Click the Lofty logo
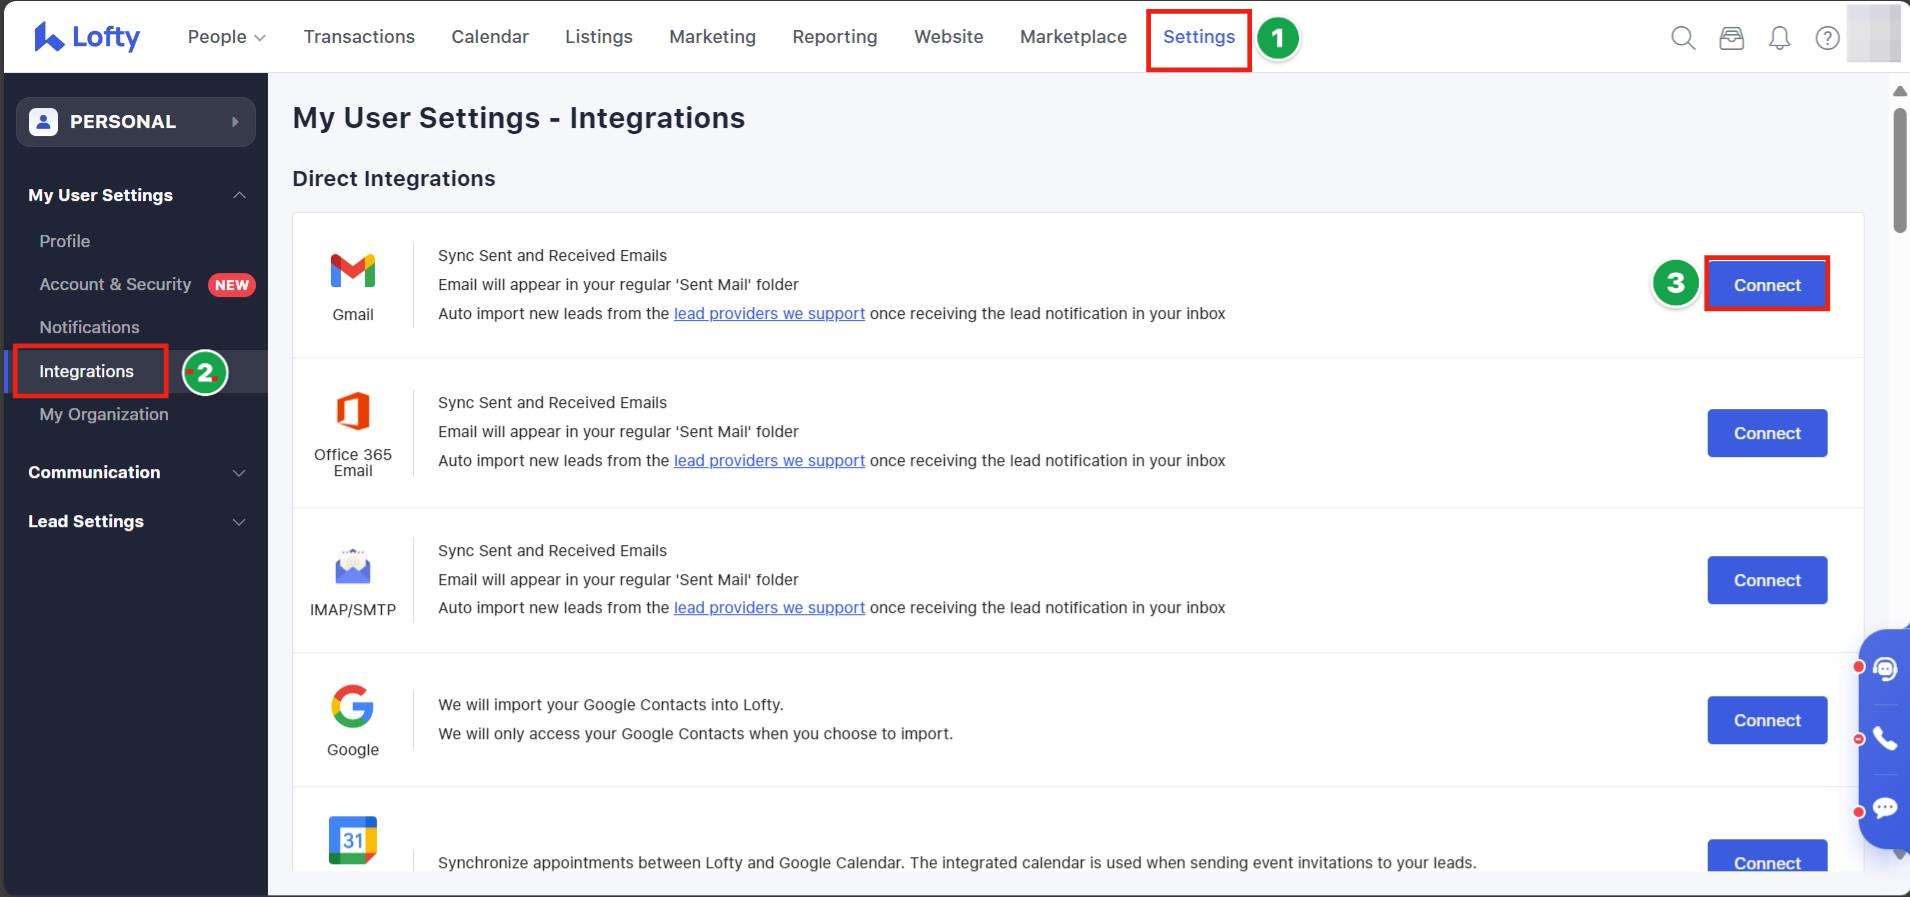The width and height of the screenshot is (1910, 897). [87, 37]
